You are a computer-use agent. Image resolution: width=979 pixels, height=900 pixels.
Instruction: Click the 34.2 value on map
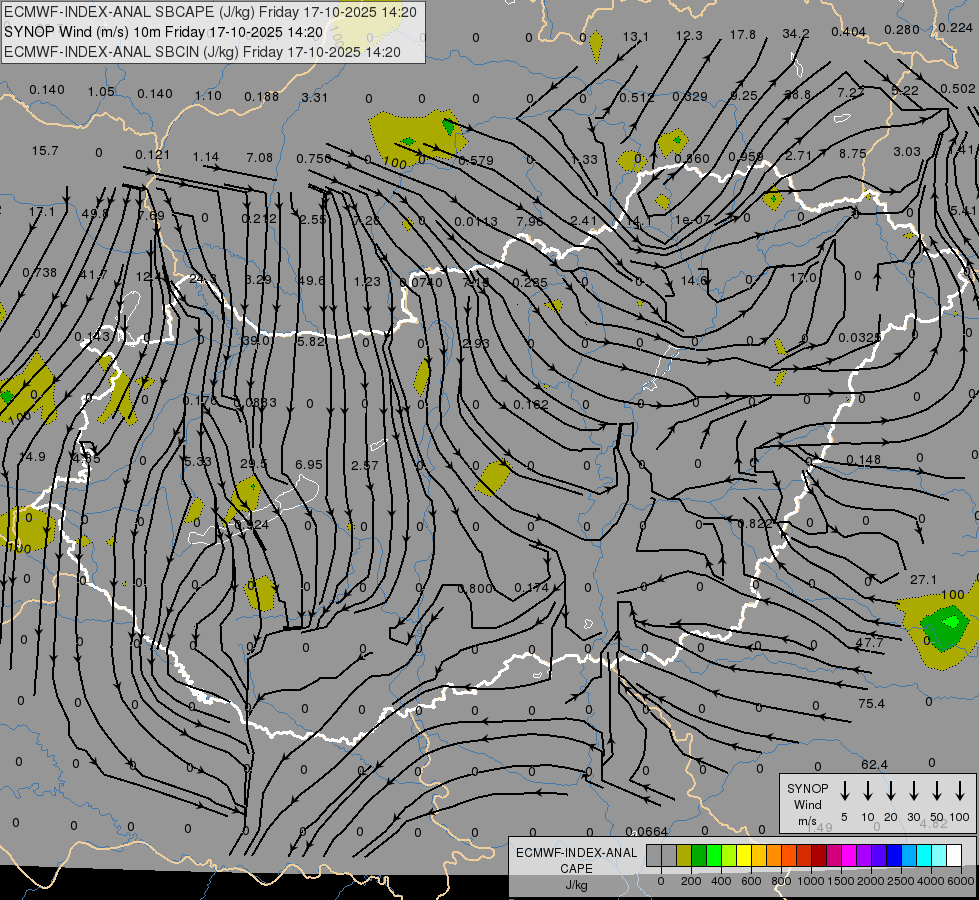[795, 34]
